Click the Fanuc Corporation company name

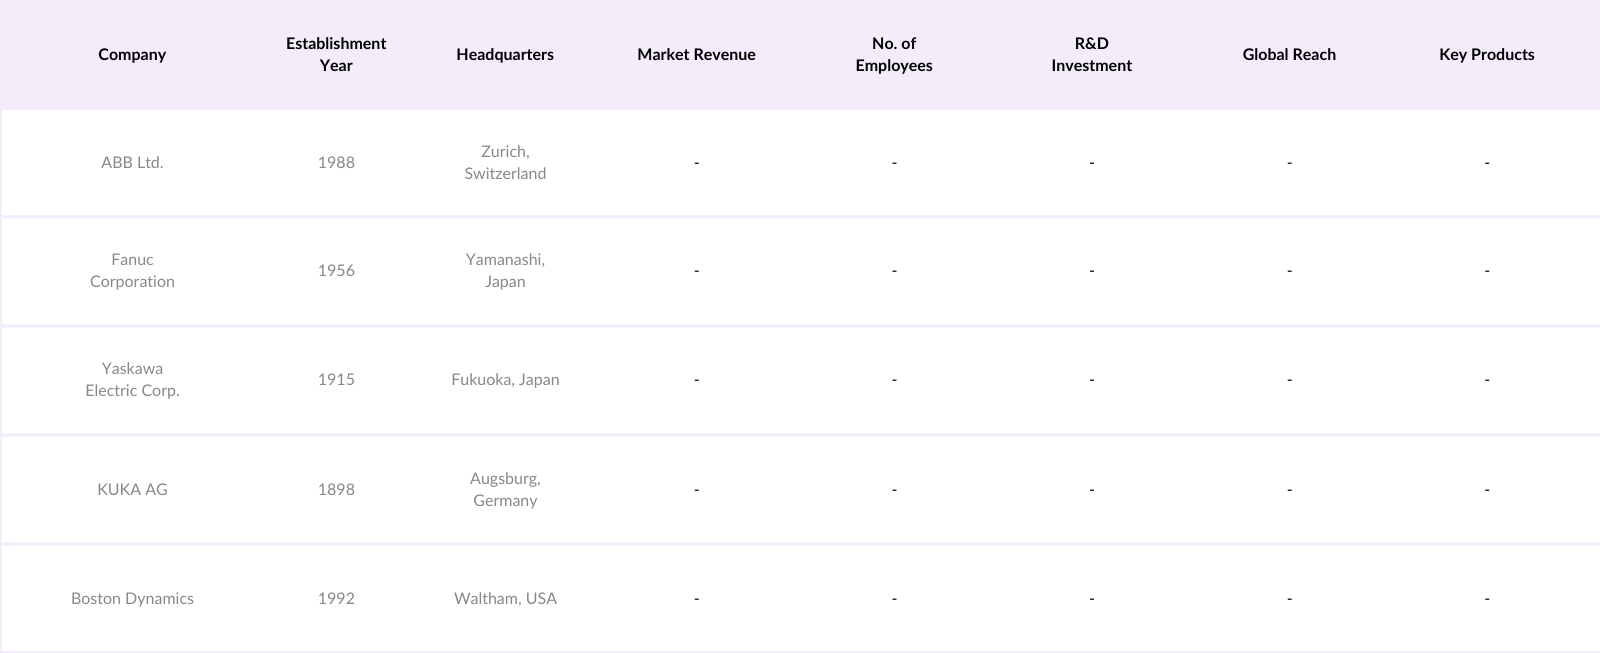[x=132, y=270]
